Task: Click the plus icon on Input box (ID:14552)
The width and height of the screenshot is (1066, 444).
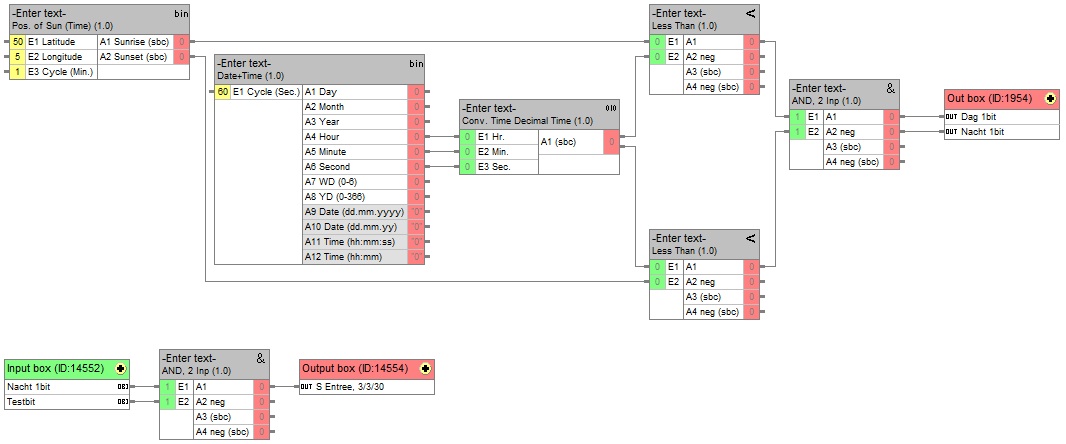Action: coord(121,368)
